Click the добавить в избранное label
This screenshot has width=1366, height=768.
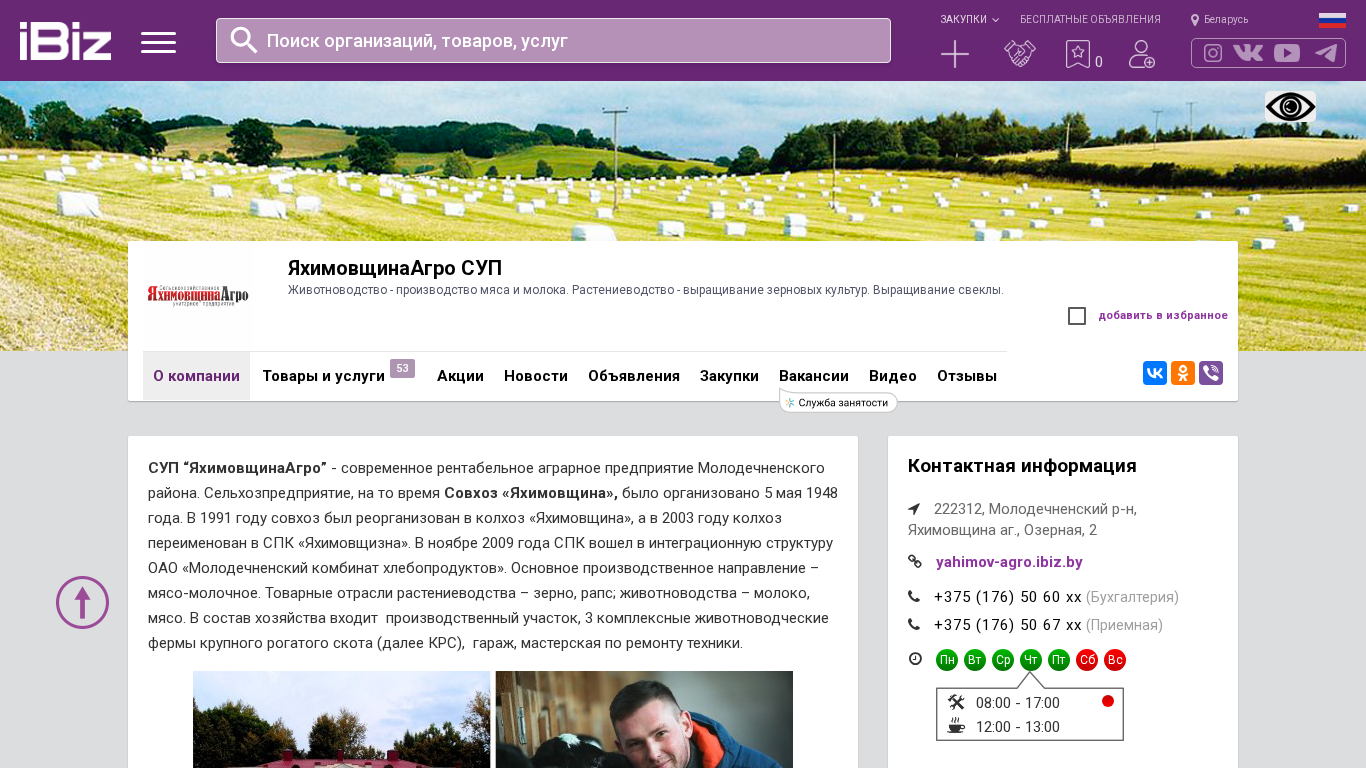click(x=1163, y=316)
